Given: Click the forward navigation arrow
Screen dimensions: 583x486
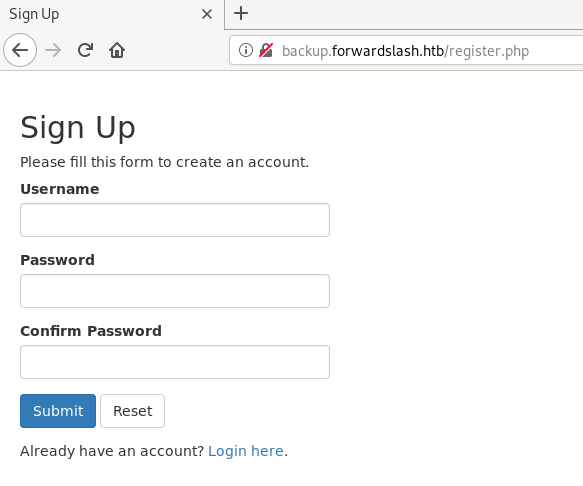Looking at the screenshot, I should tap(53, 50).
